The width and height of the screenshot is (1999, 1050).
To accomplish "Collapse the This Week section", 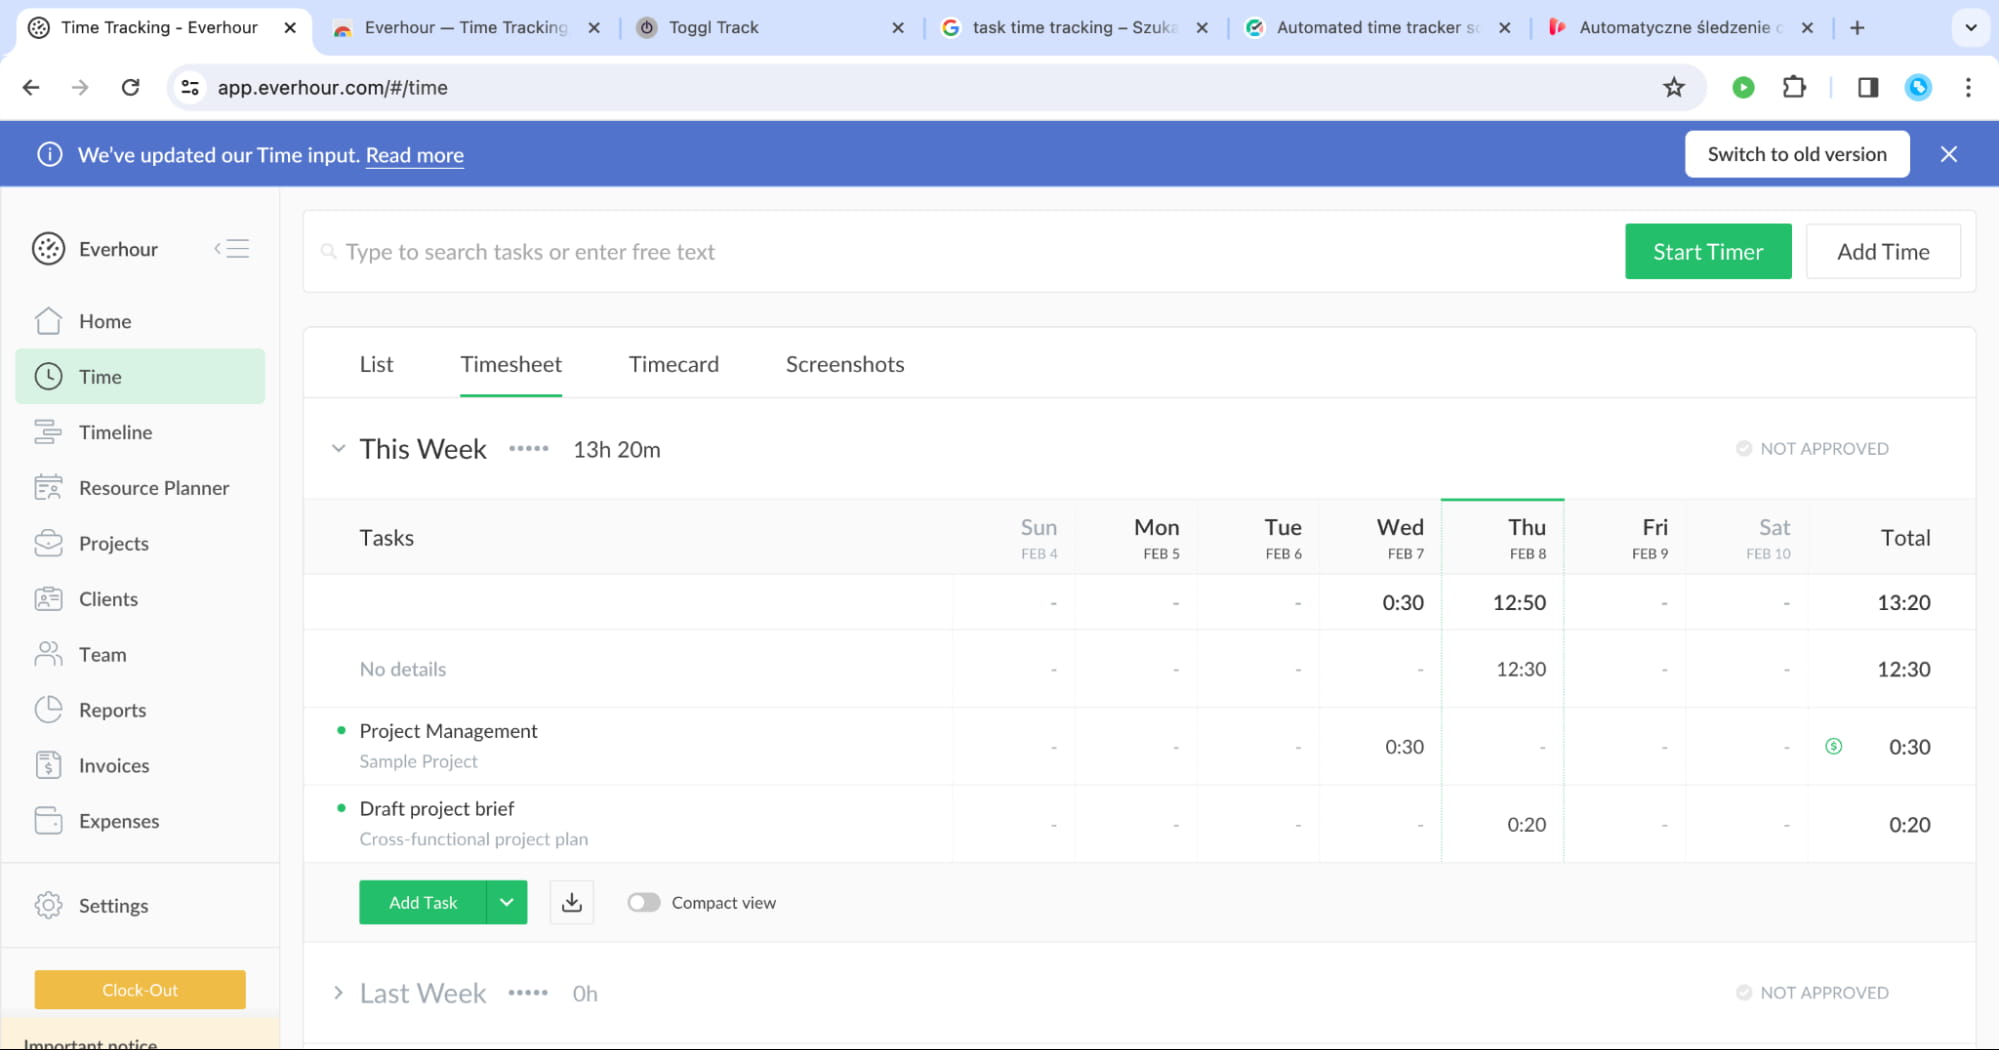I will (x=339, y=449).
